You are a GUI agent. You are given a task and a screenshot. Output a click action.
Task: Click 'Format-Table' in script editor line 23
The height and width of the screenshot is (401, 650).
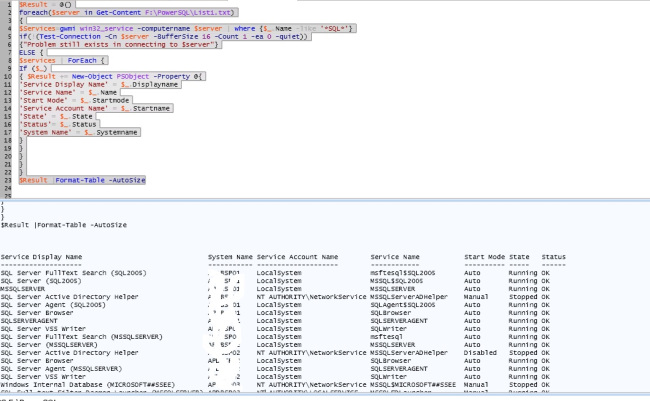pos(80,180)
